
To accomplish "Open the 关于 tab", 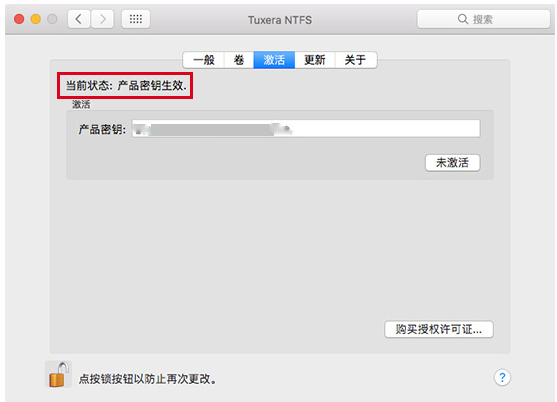I will [356, 60].
